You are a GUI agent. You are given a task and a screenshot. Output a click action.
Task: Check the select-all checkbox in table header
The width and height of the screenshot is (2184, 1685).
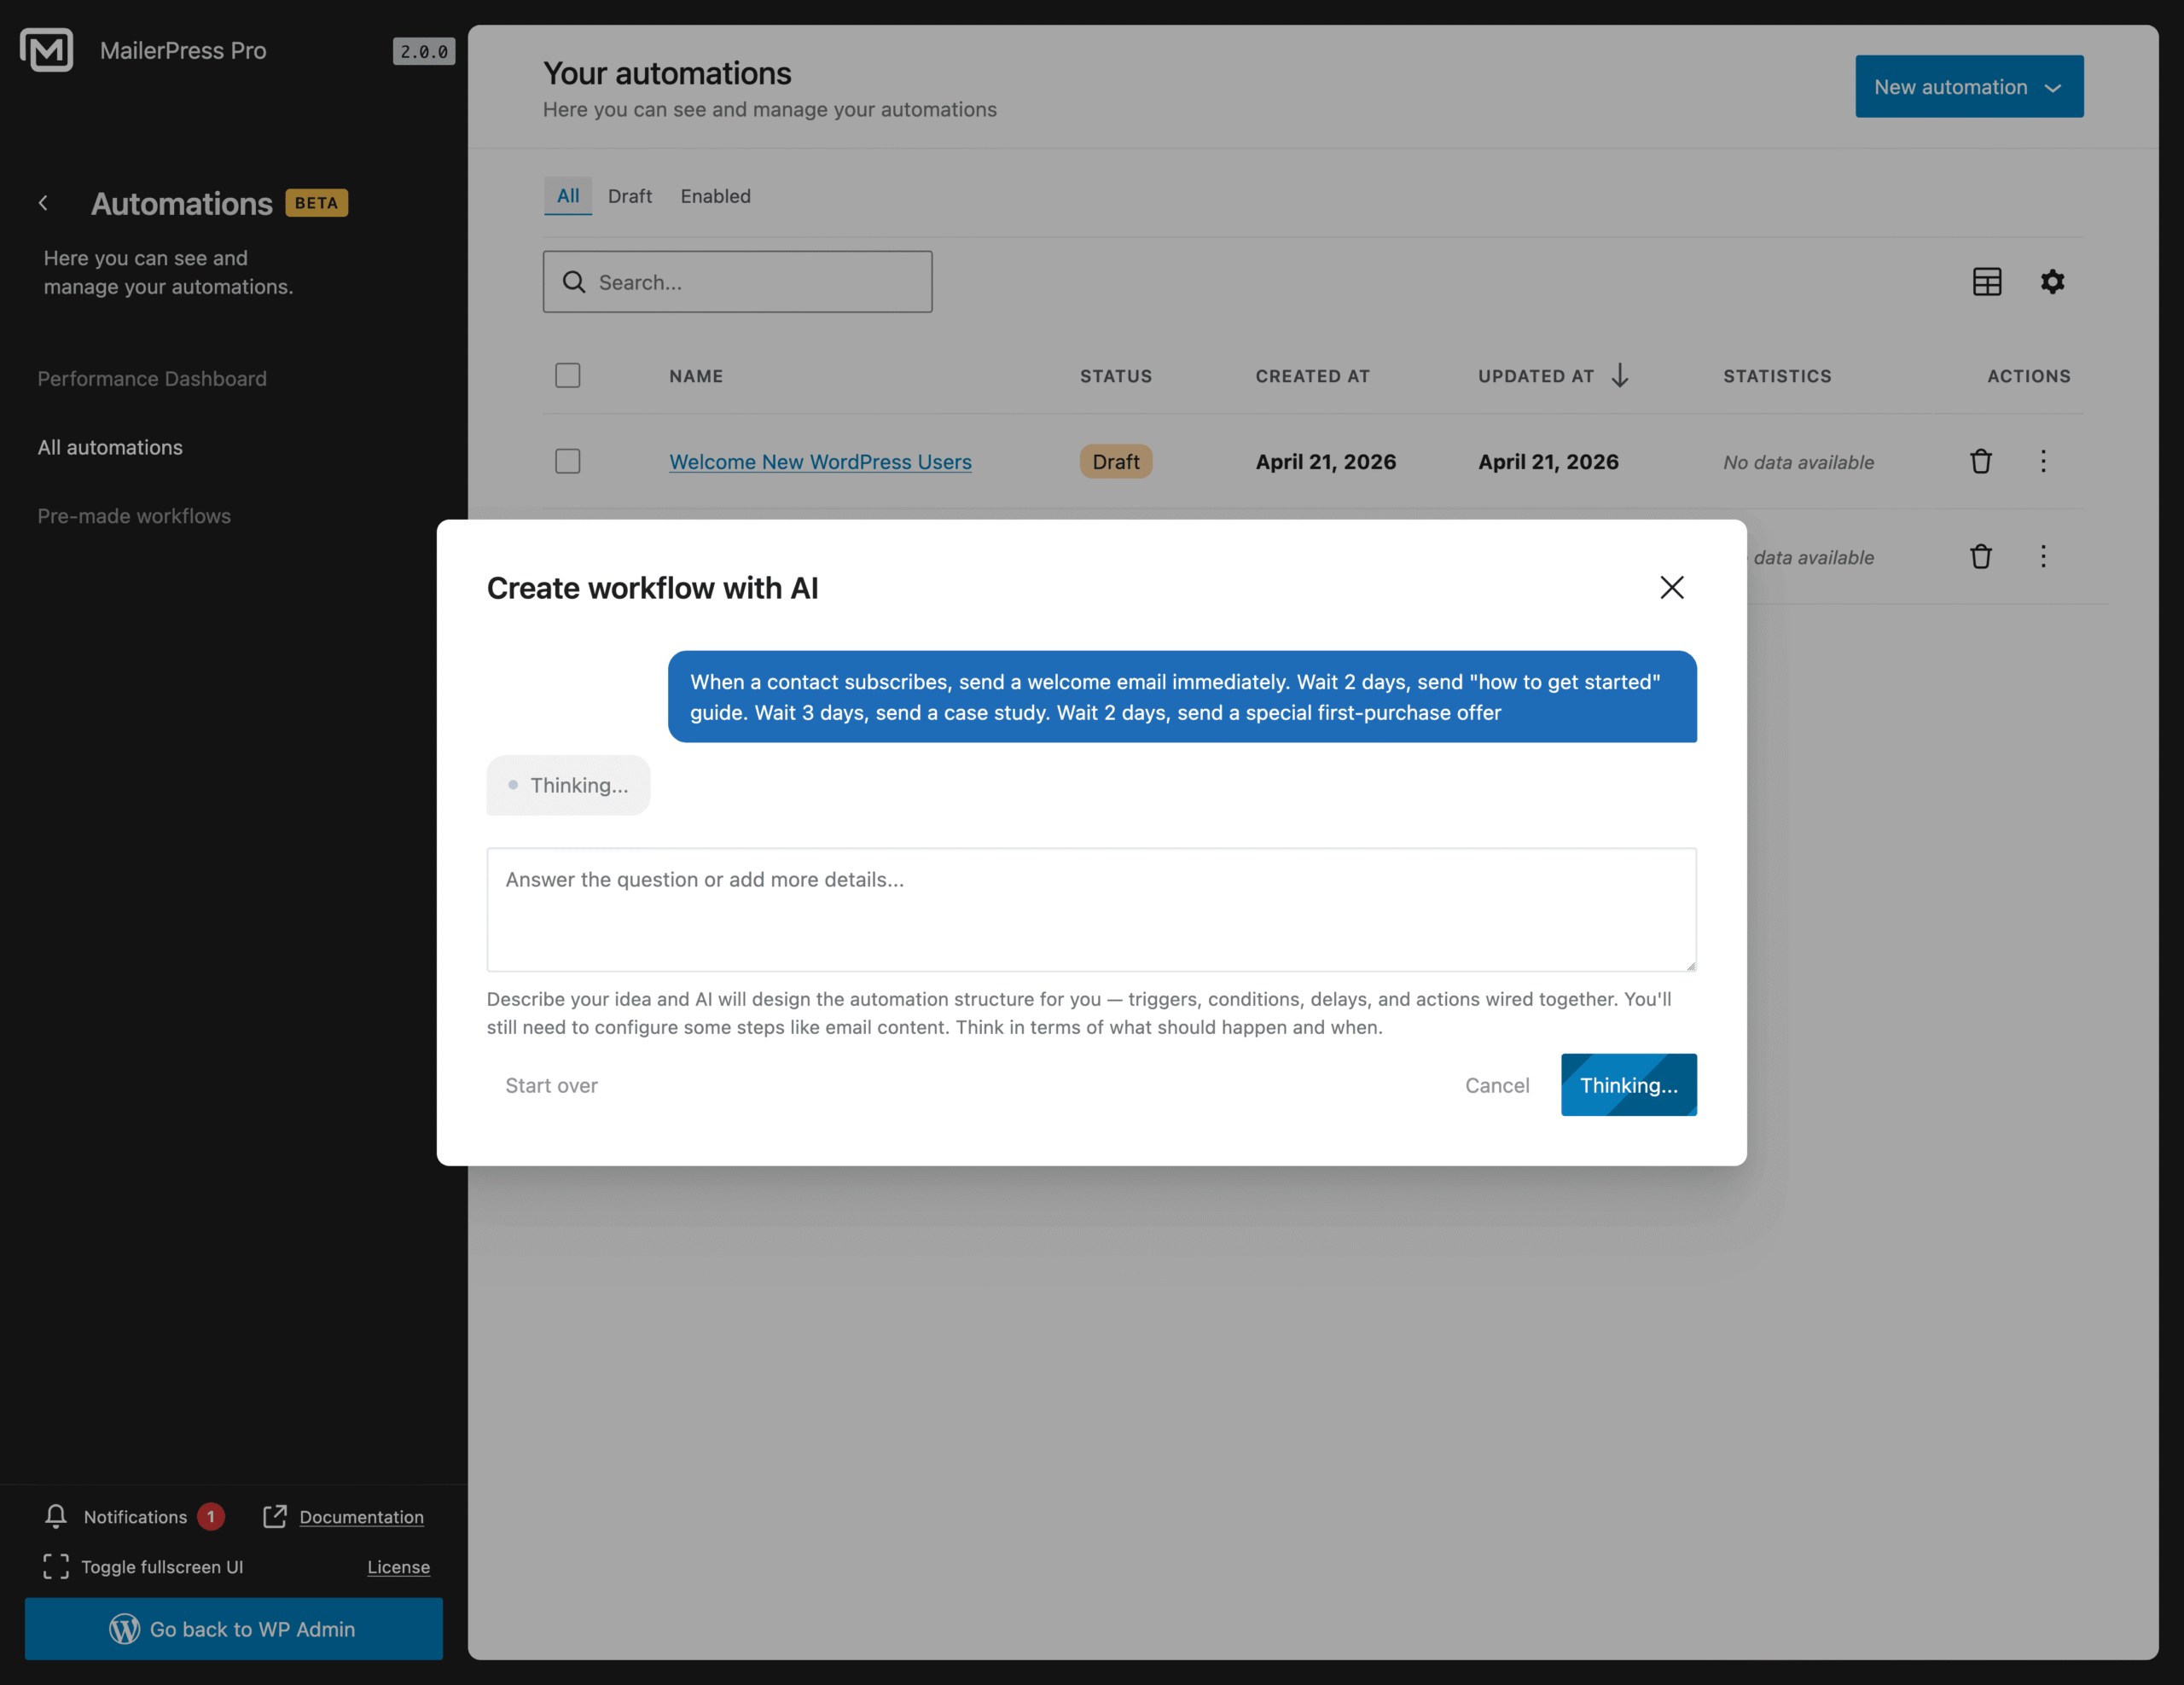pos(567,375)
